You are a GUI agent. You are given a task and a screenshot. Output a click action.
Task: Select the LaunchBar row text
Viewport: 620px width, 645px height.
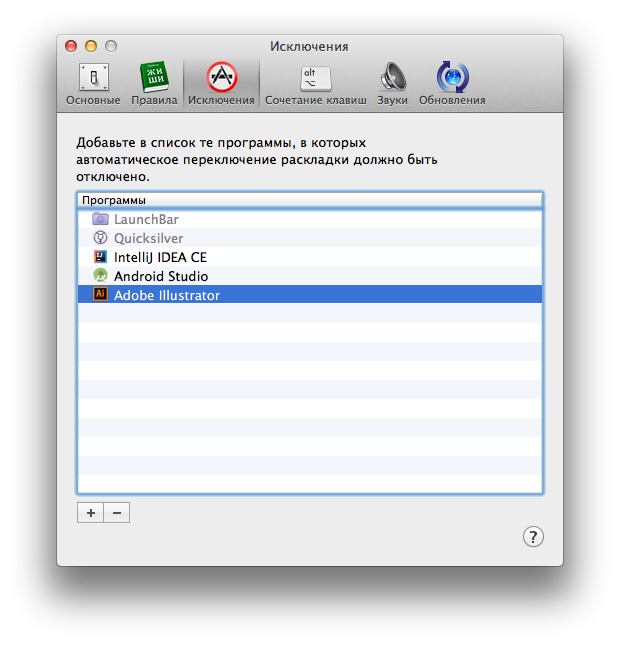146,220
